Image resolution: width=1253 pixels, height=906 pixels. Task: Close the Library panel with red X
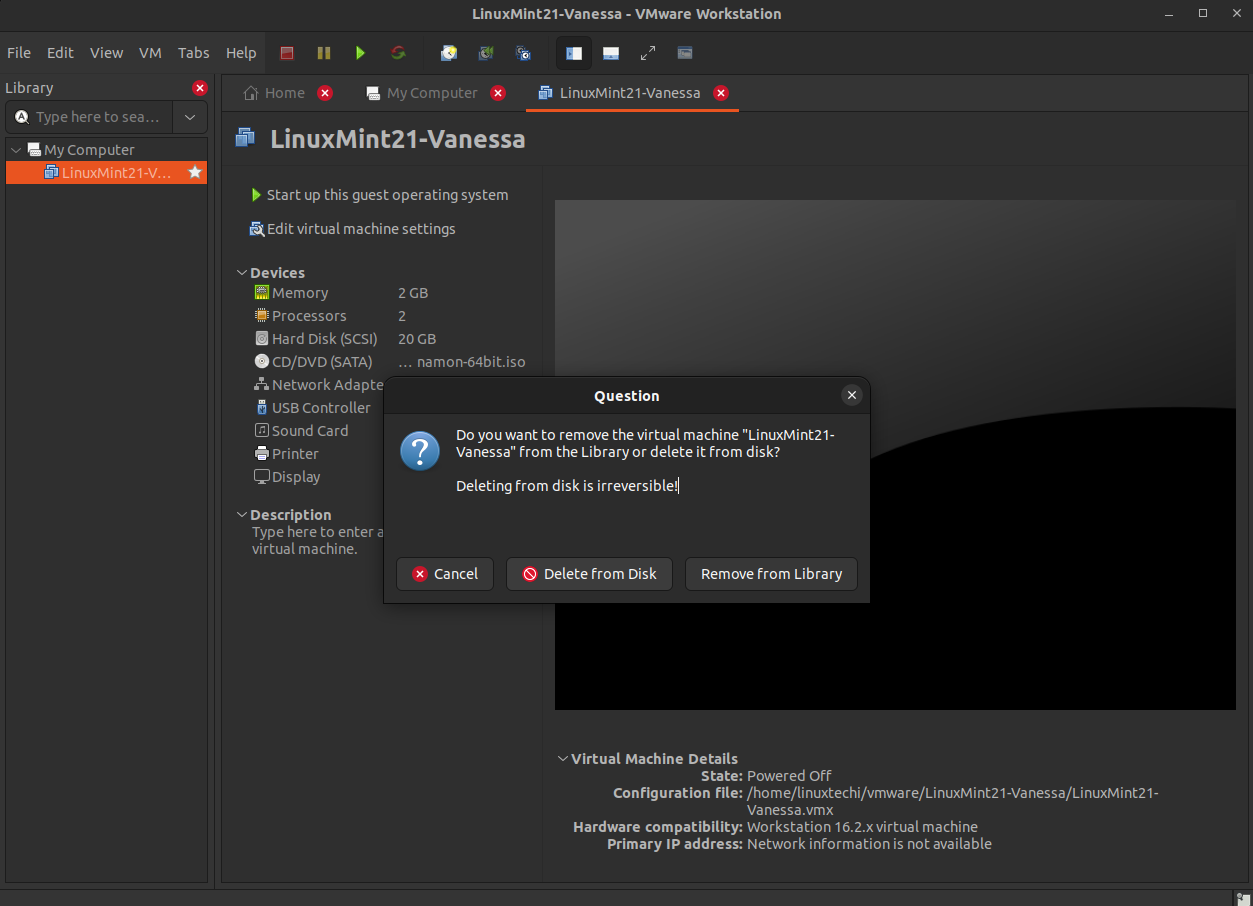(200, 88)
